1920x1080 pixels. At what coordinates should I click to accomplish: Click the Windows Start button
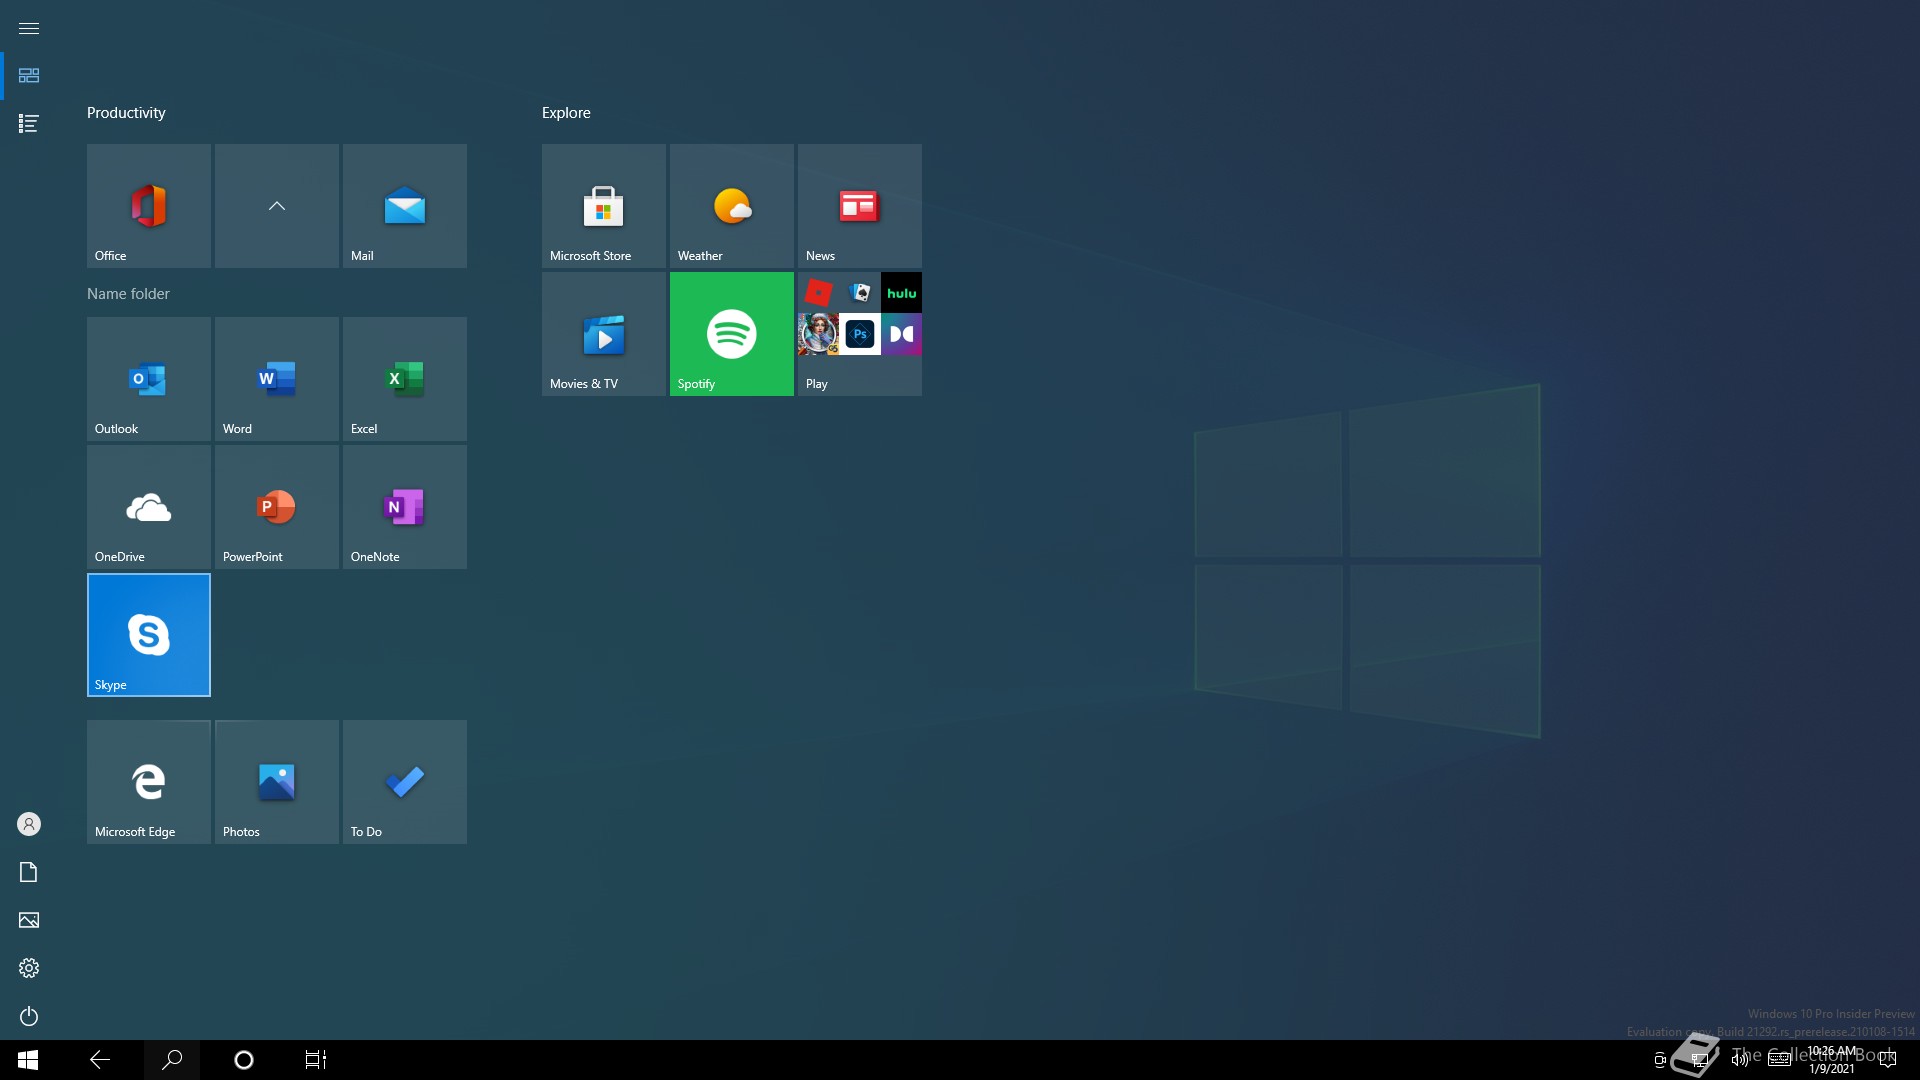point(28,1060)
